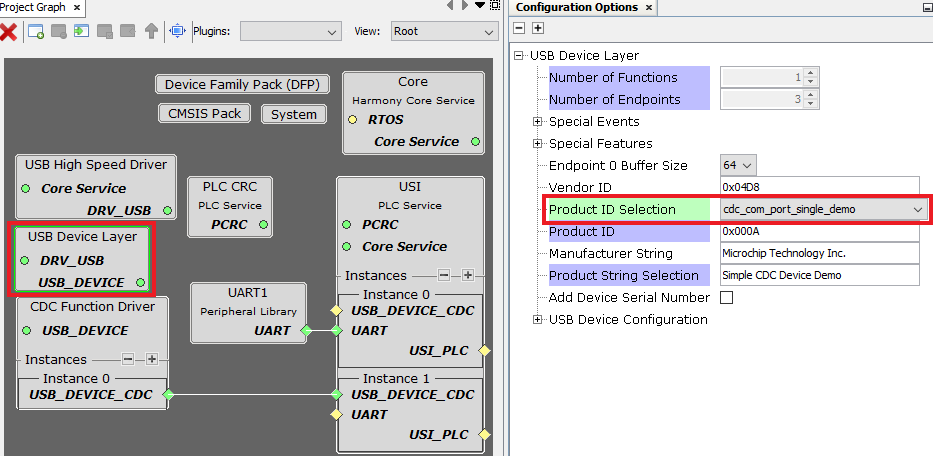The width and height of the screenshot is (933, 456).
Task: Switch to the Project Graph tab
Action: (33, 7)
